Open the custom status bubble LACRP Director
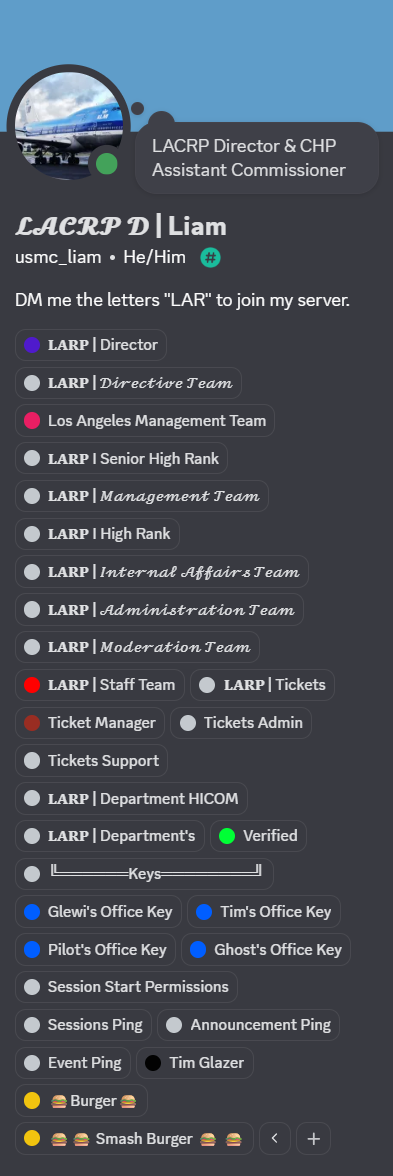Viewport: 393px width, 1176px height. click(x=256, y=158)
